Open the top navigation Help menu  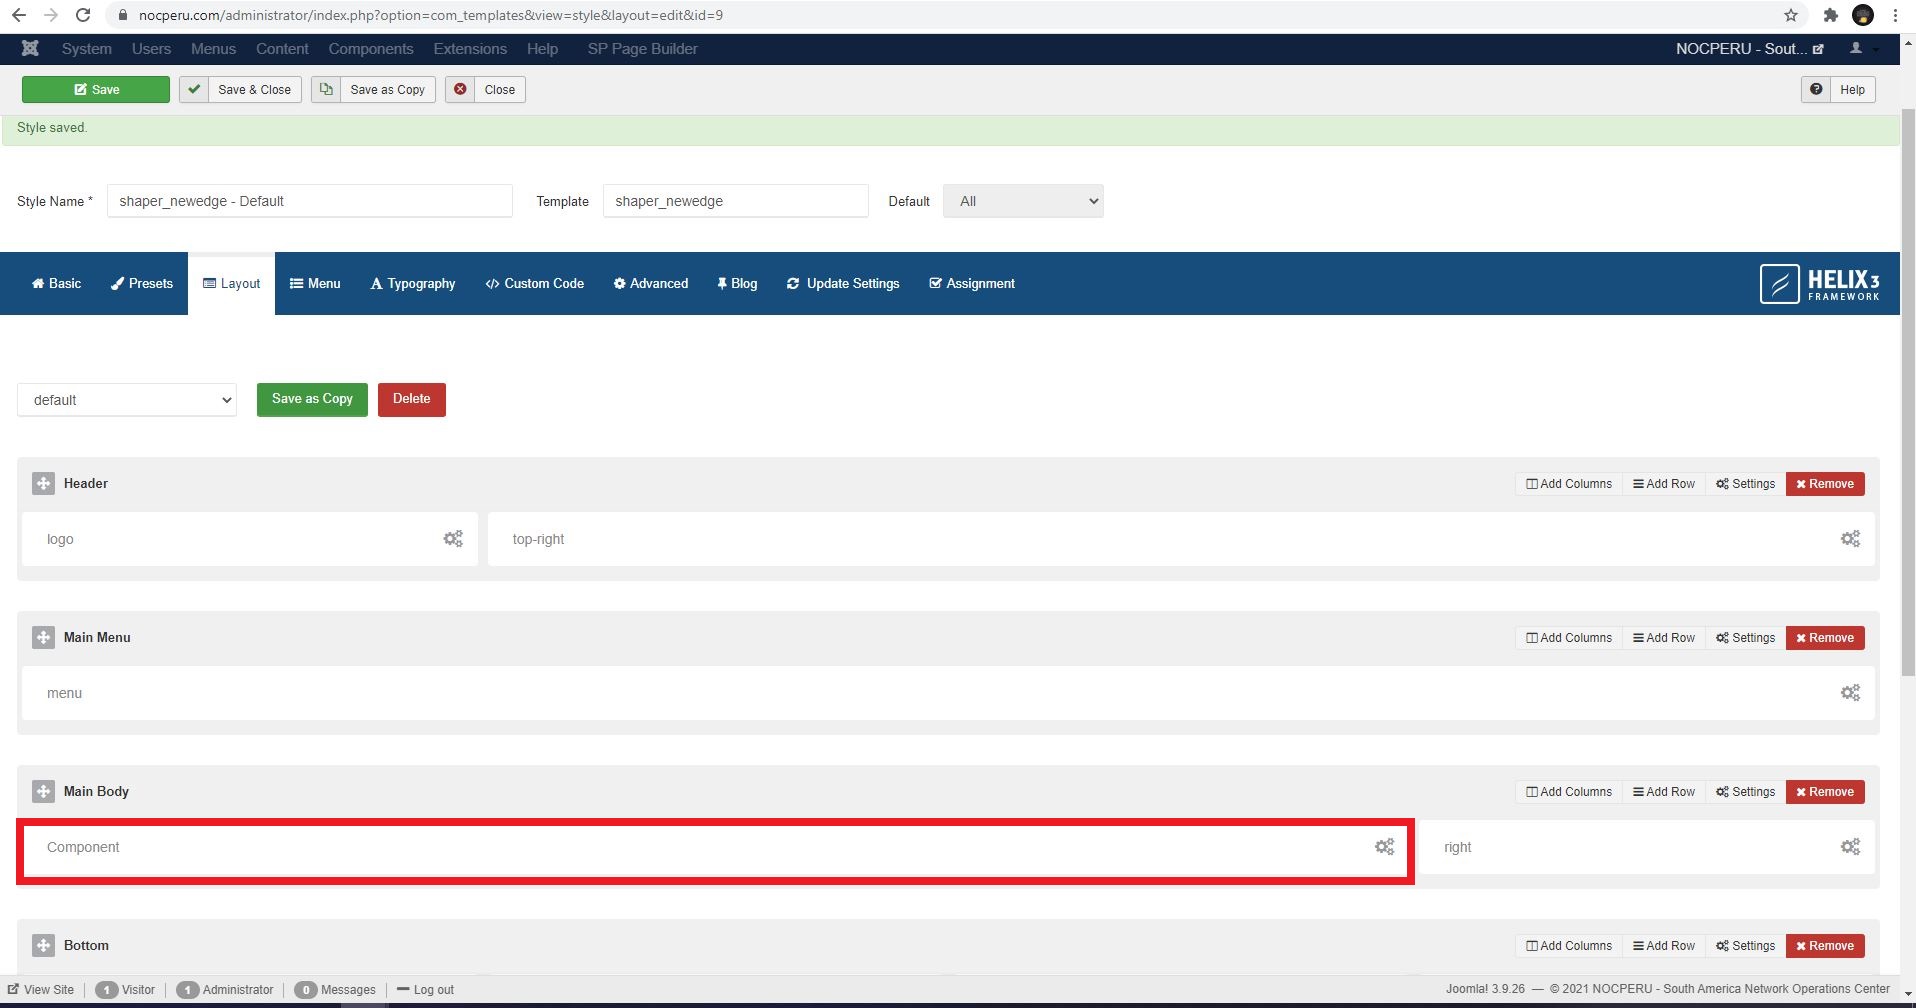point(542,49)
